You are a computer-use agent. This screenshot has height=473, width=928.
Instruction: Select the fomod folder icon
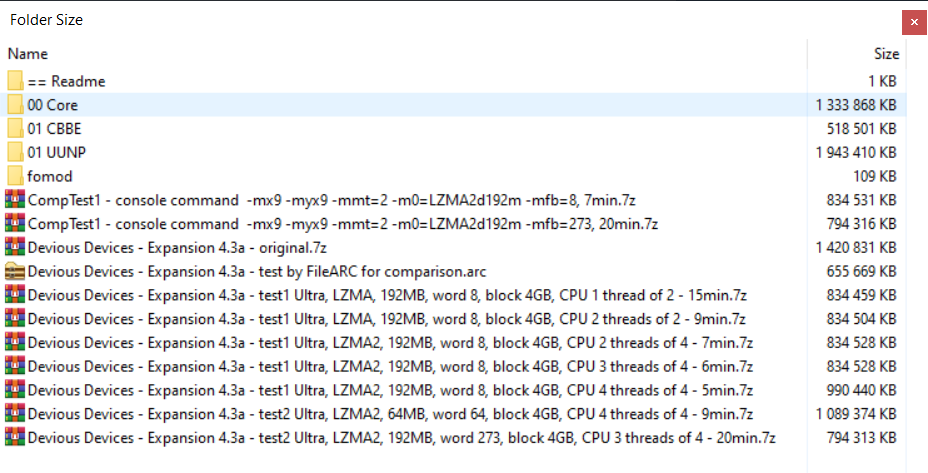[15, 176]
